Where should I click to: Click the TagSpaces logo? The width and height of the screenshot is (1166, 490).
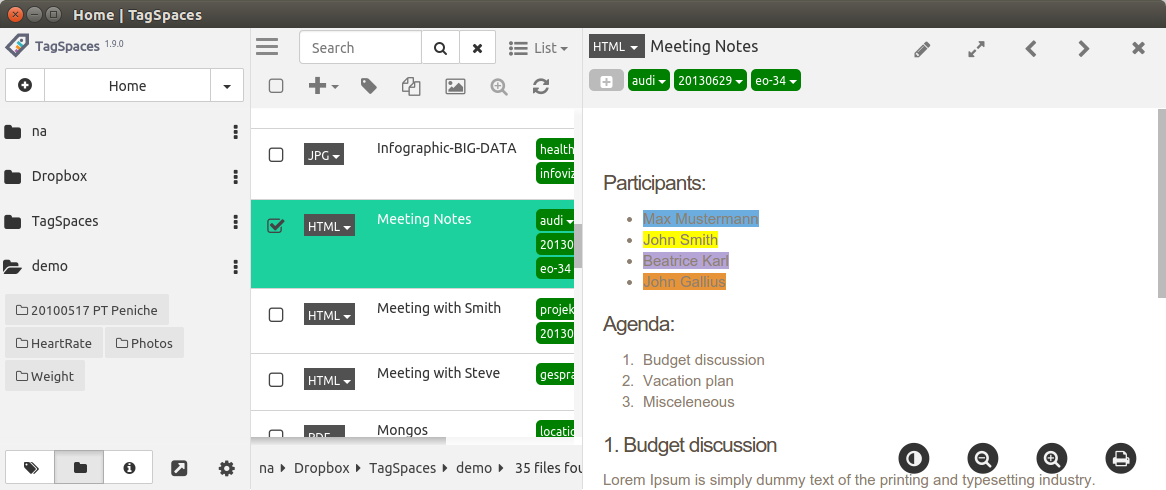pos(17,45)
